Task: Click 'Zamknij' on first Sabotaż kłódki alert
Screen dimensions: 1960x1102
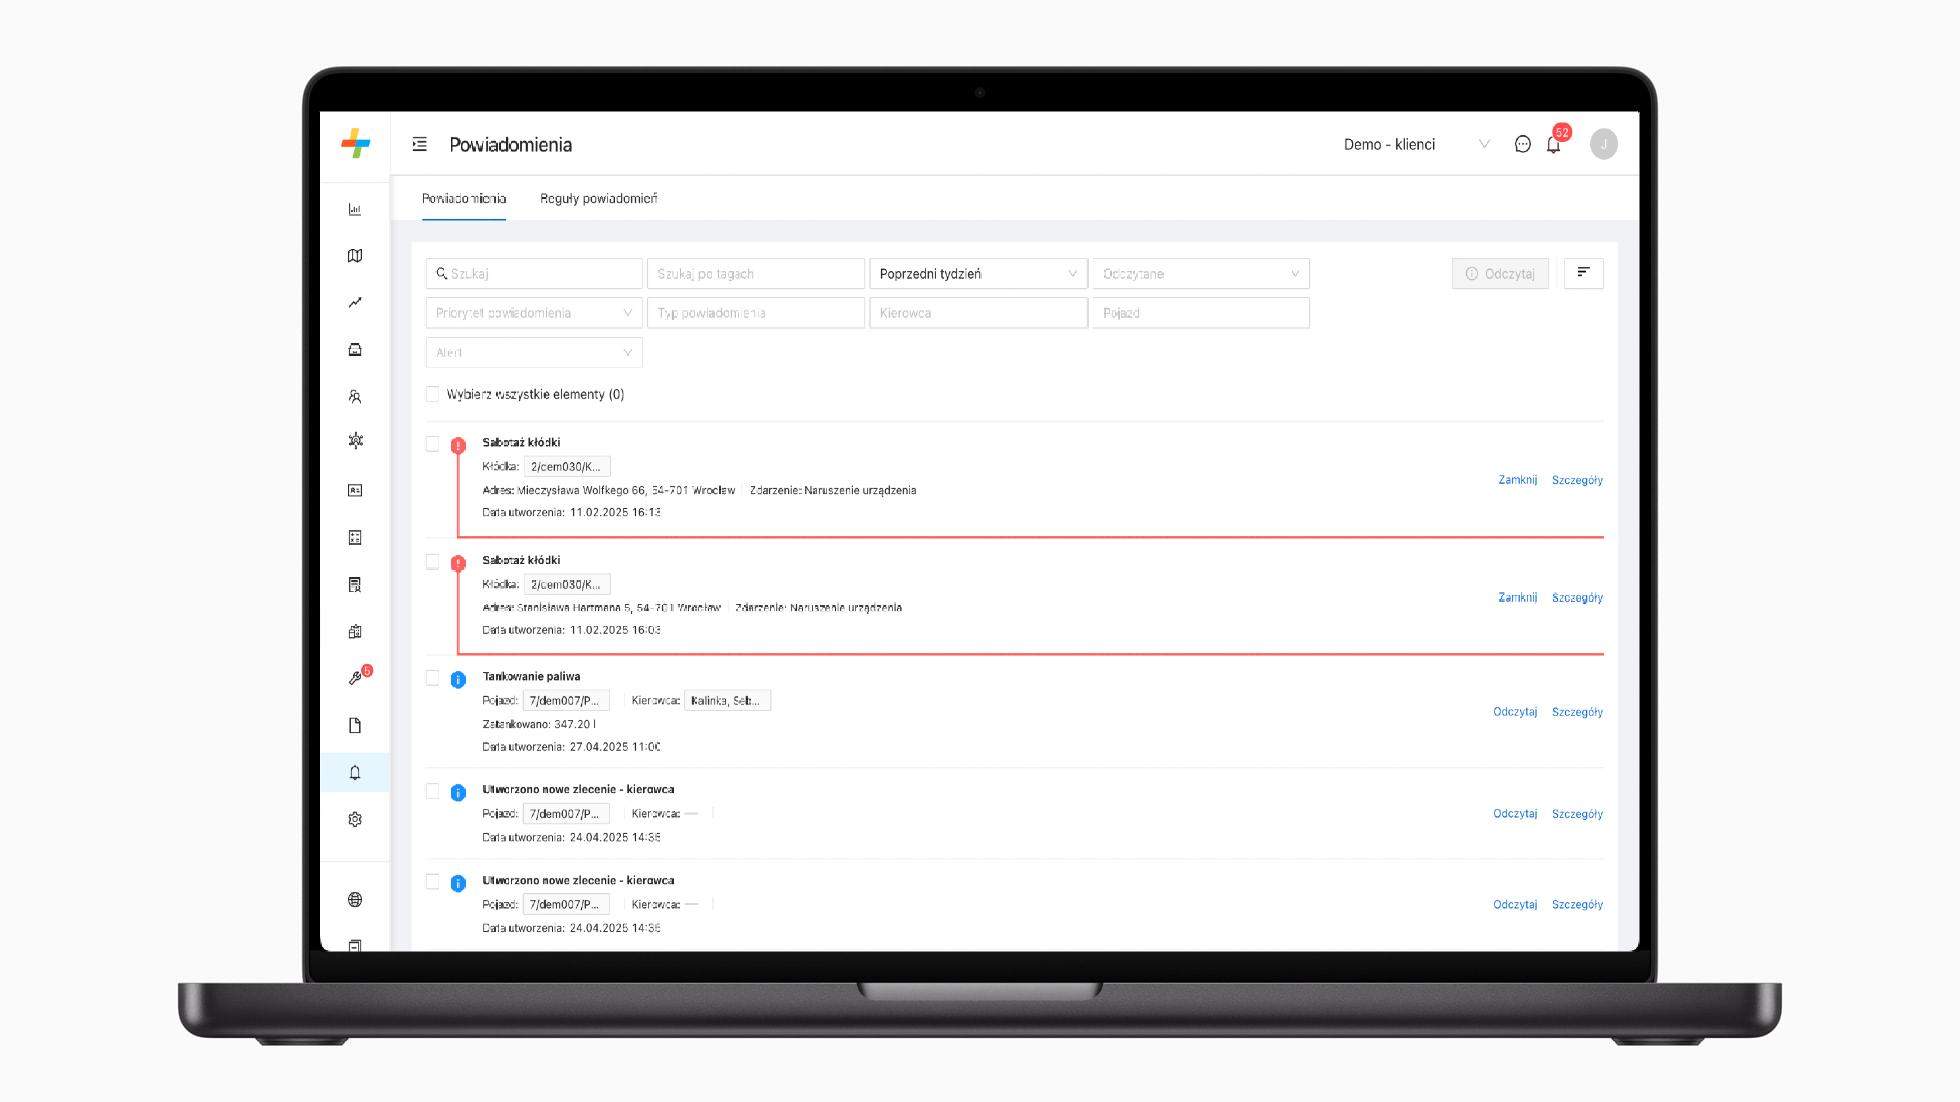Action: [1517, 480]
